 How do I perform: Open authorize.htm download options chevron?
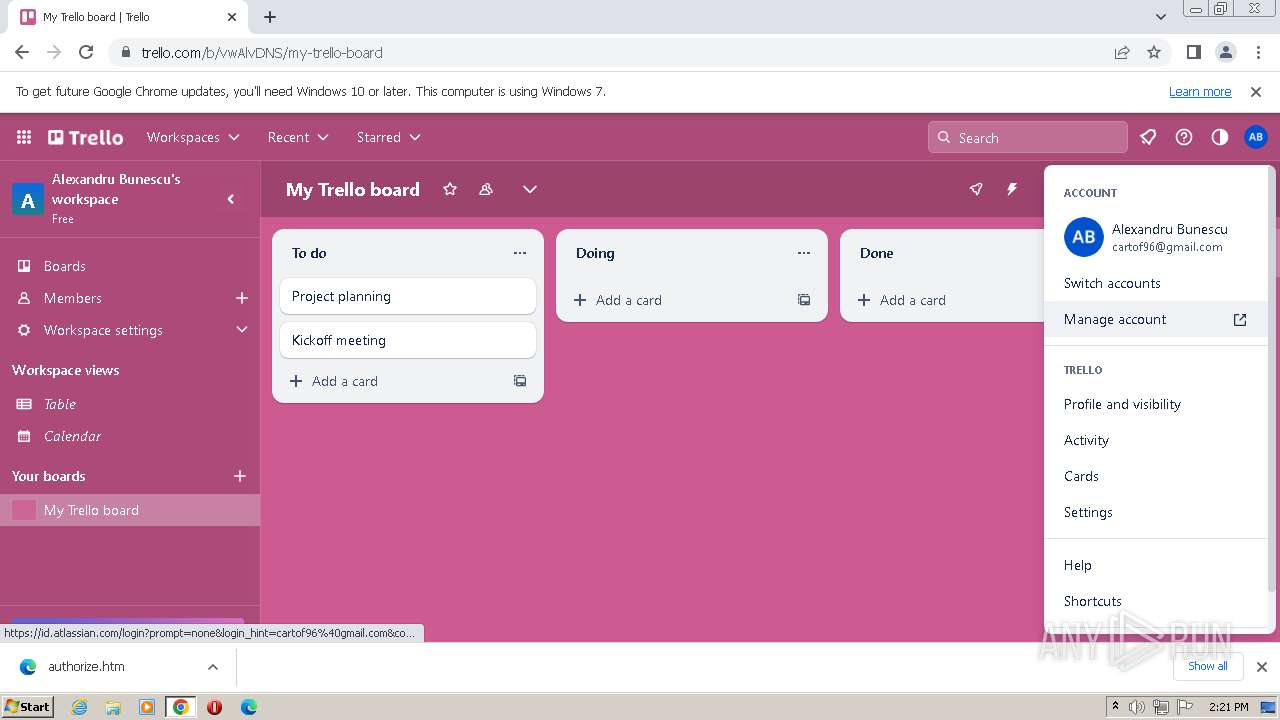(213, 667)
